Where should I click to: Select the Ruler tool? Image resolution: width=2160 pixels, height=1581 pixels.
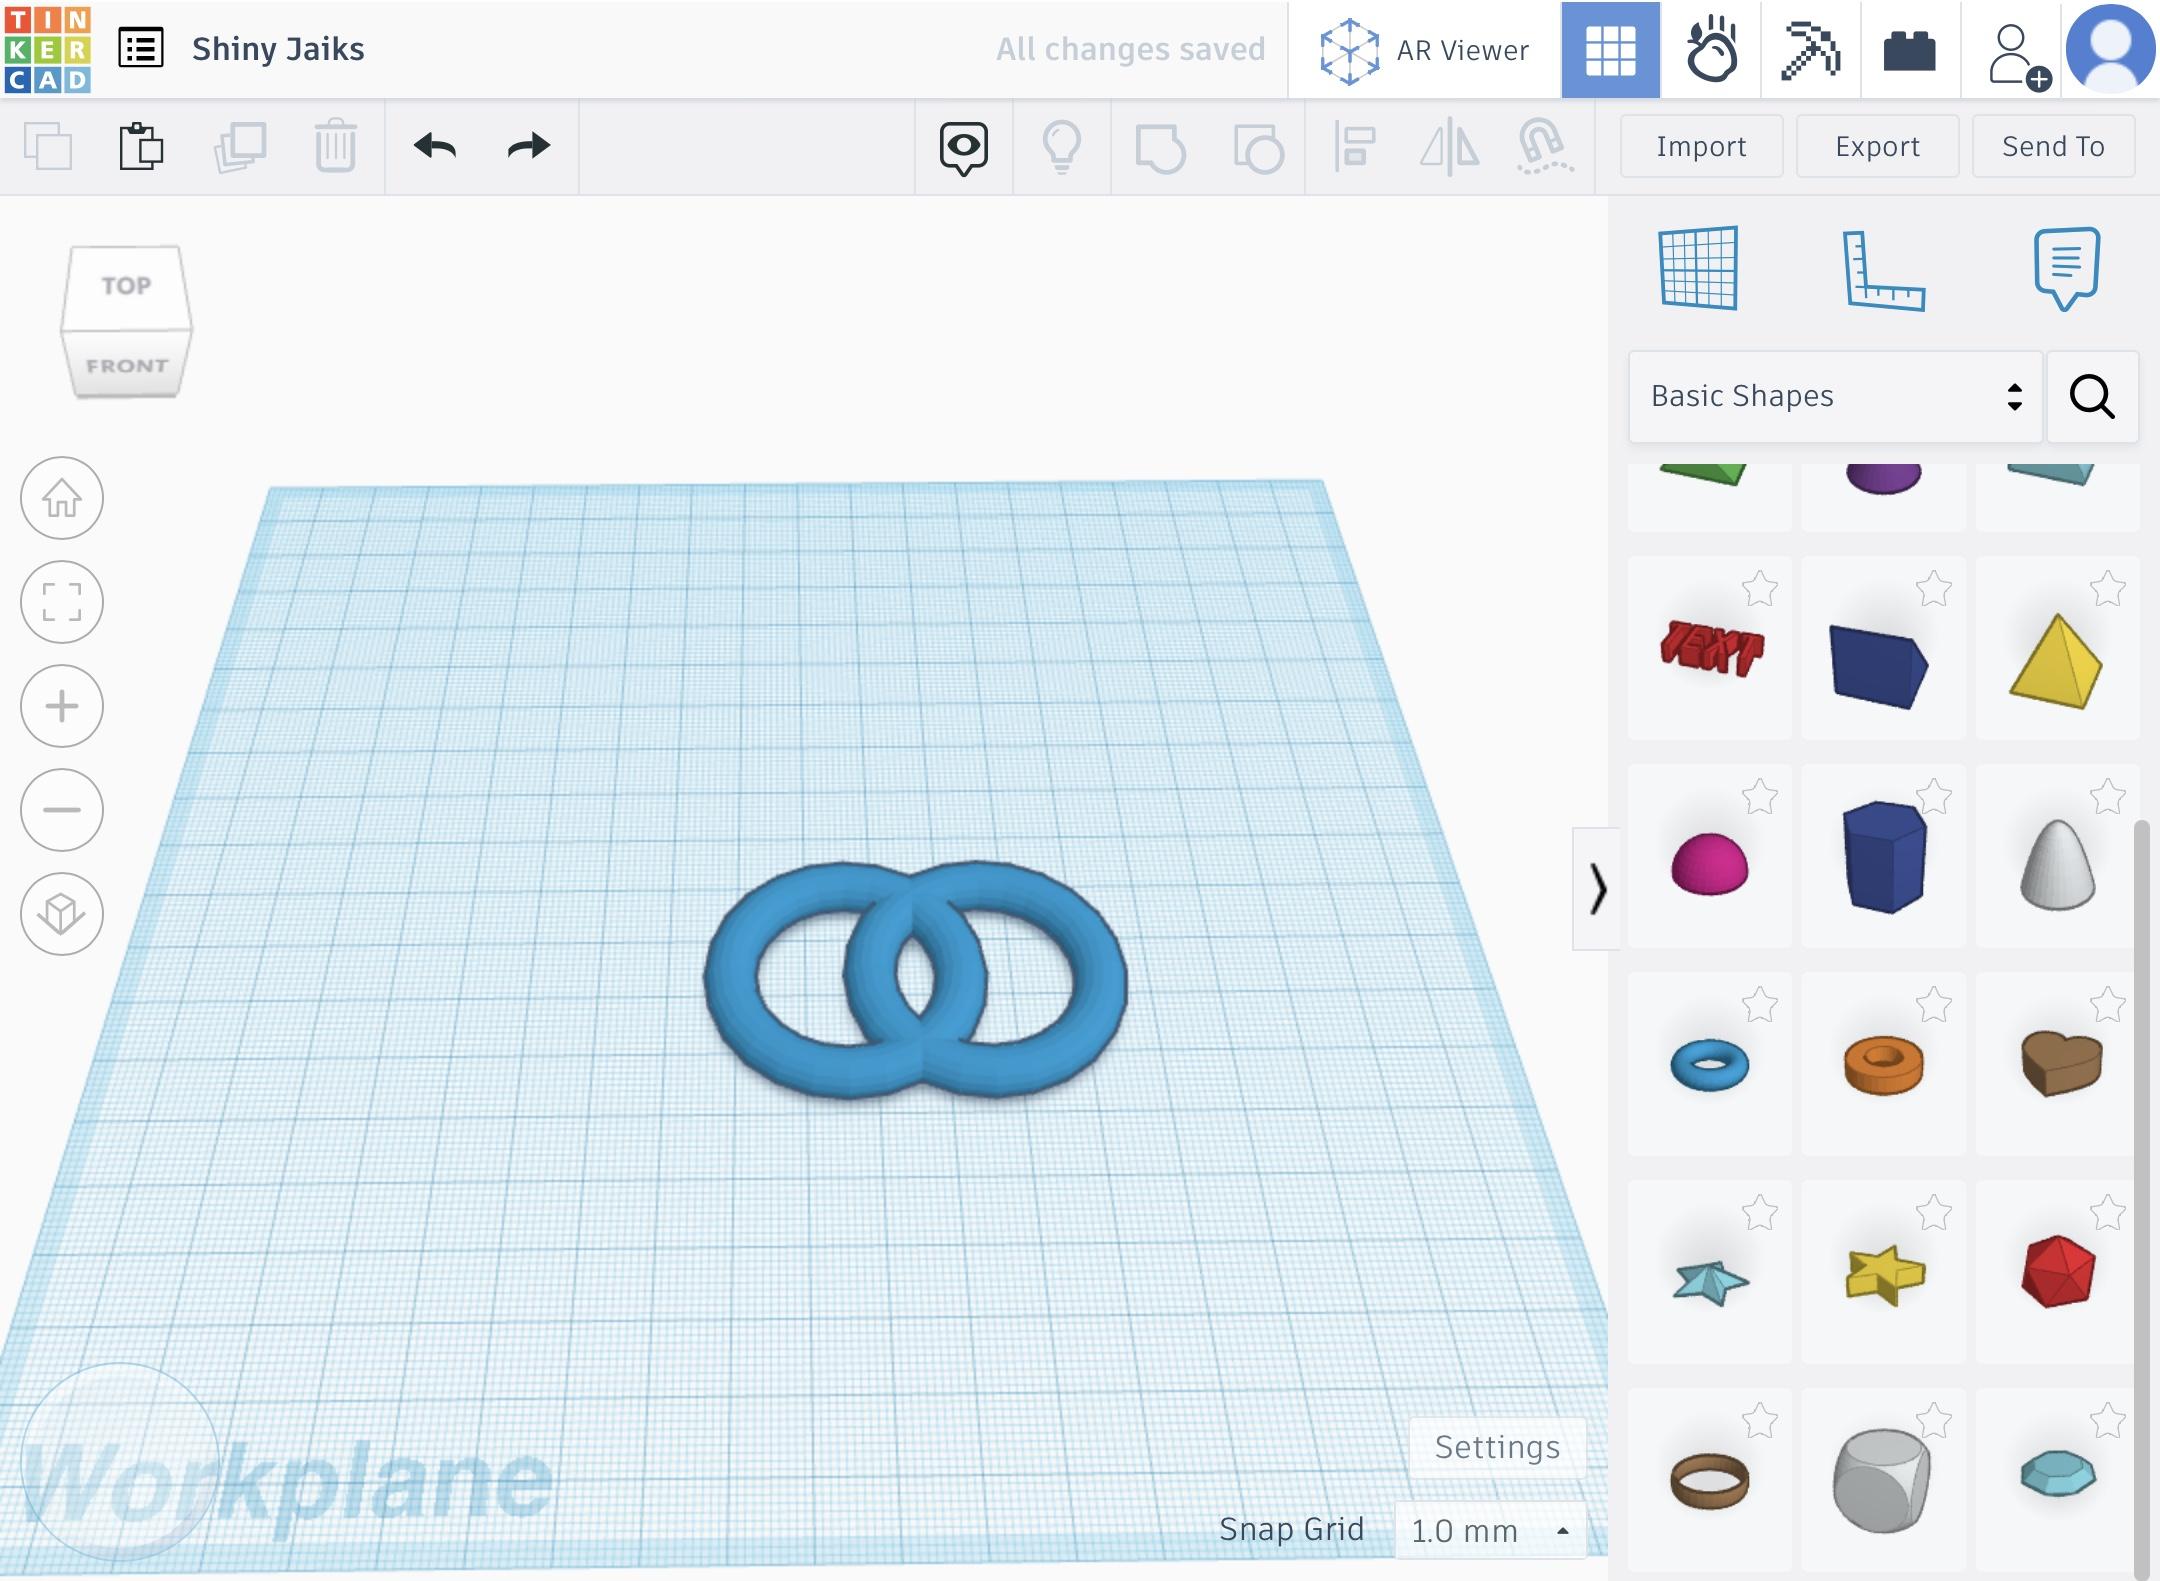[x=1883, y=270]
